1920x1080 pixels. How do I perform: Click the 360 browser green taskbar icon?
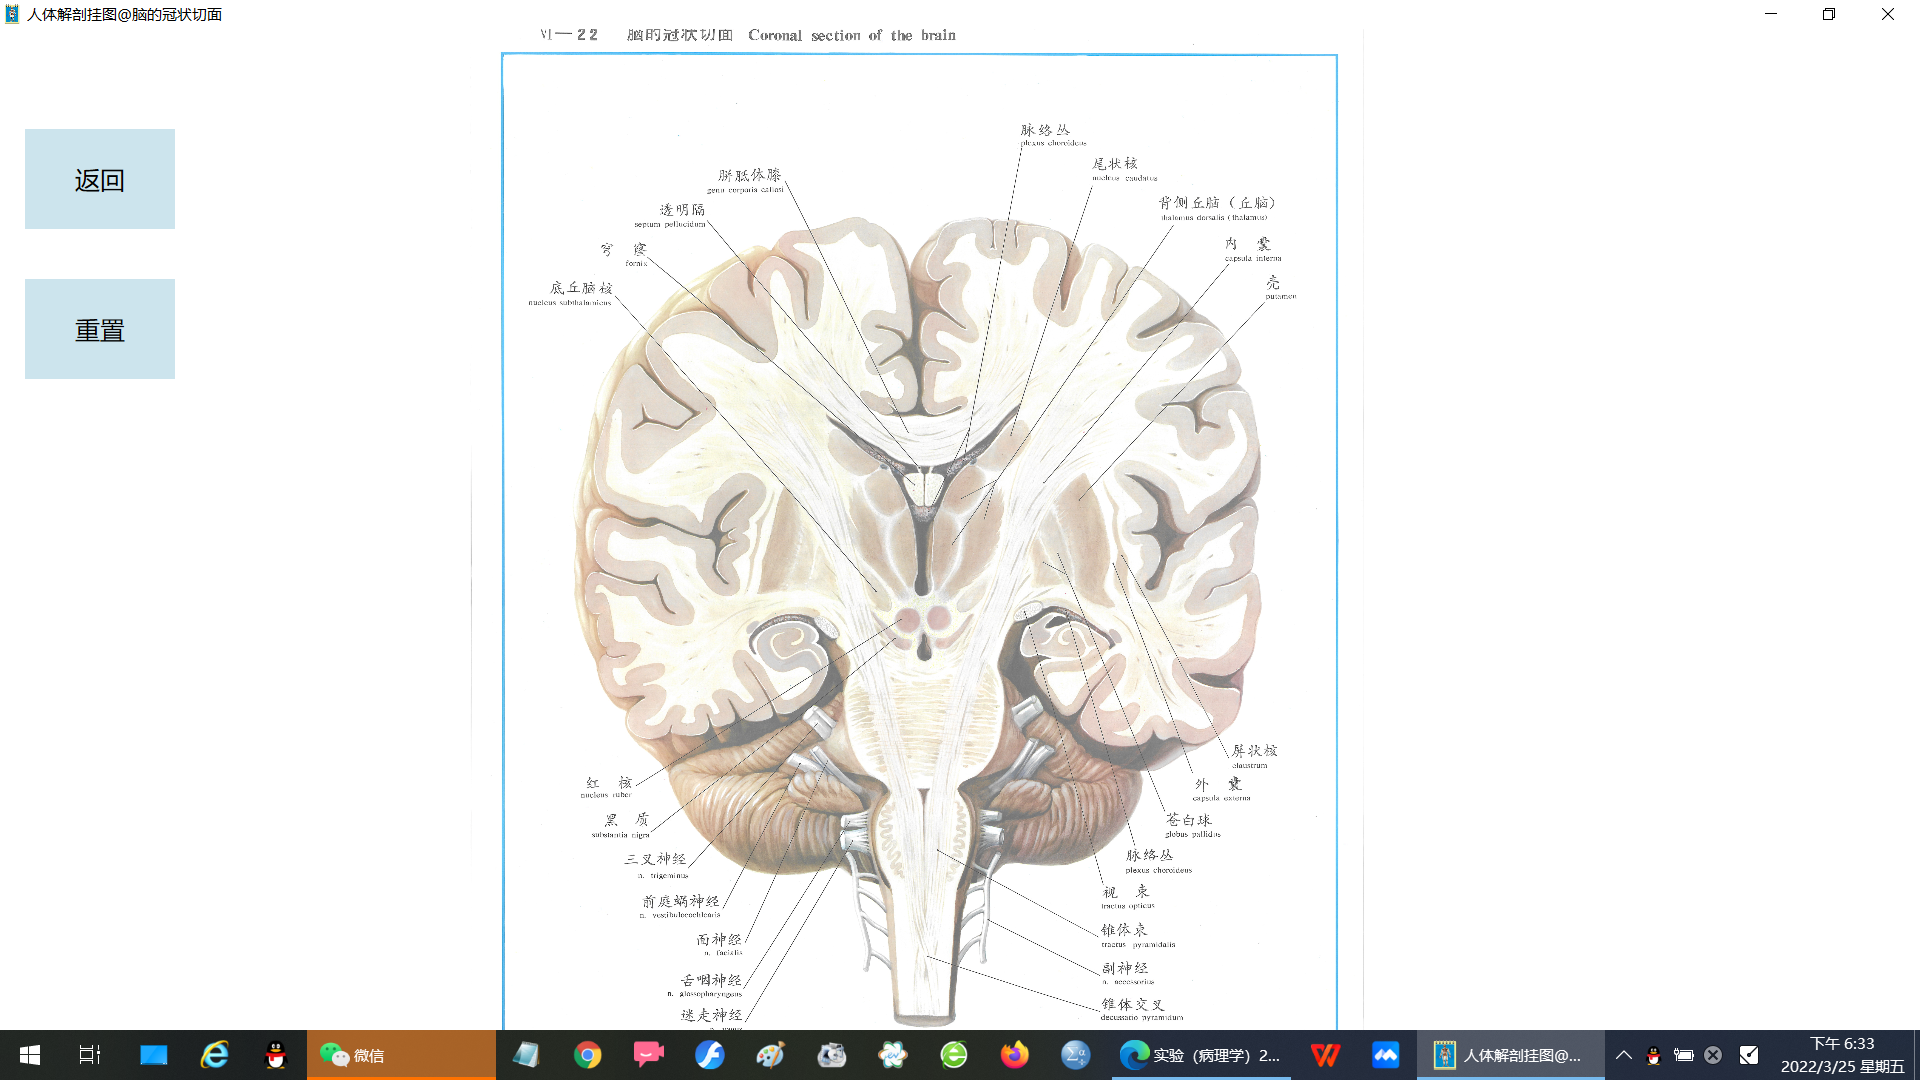(954, 1055)
